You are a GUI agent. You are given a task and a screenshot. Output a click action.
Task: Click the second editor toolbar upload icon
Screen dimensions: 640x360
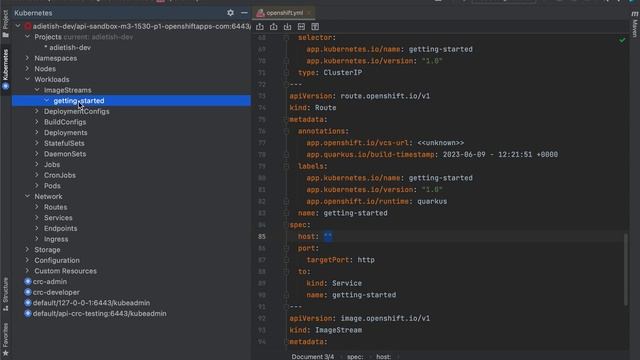[273, 27]
